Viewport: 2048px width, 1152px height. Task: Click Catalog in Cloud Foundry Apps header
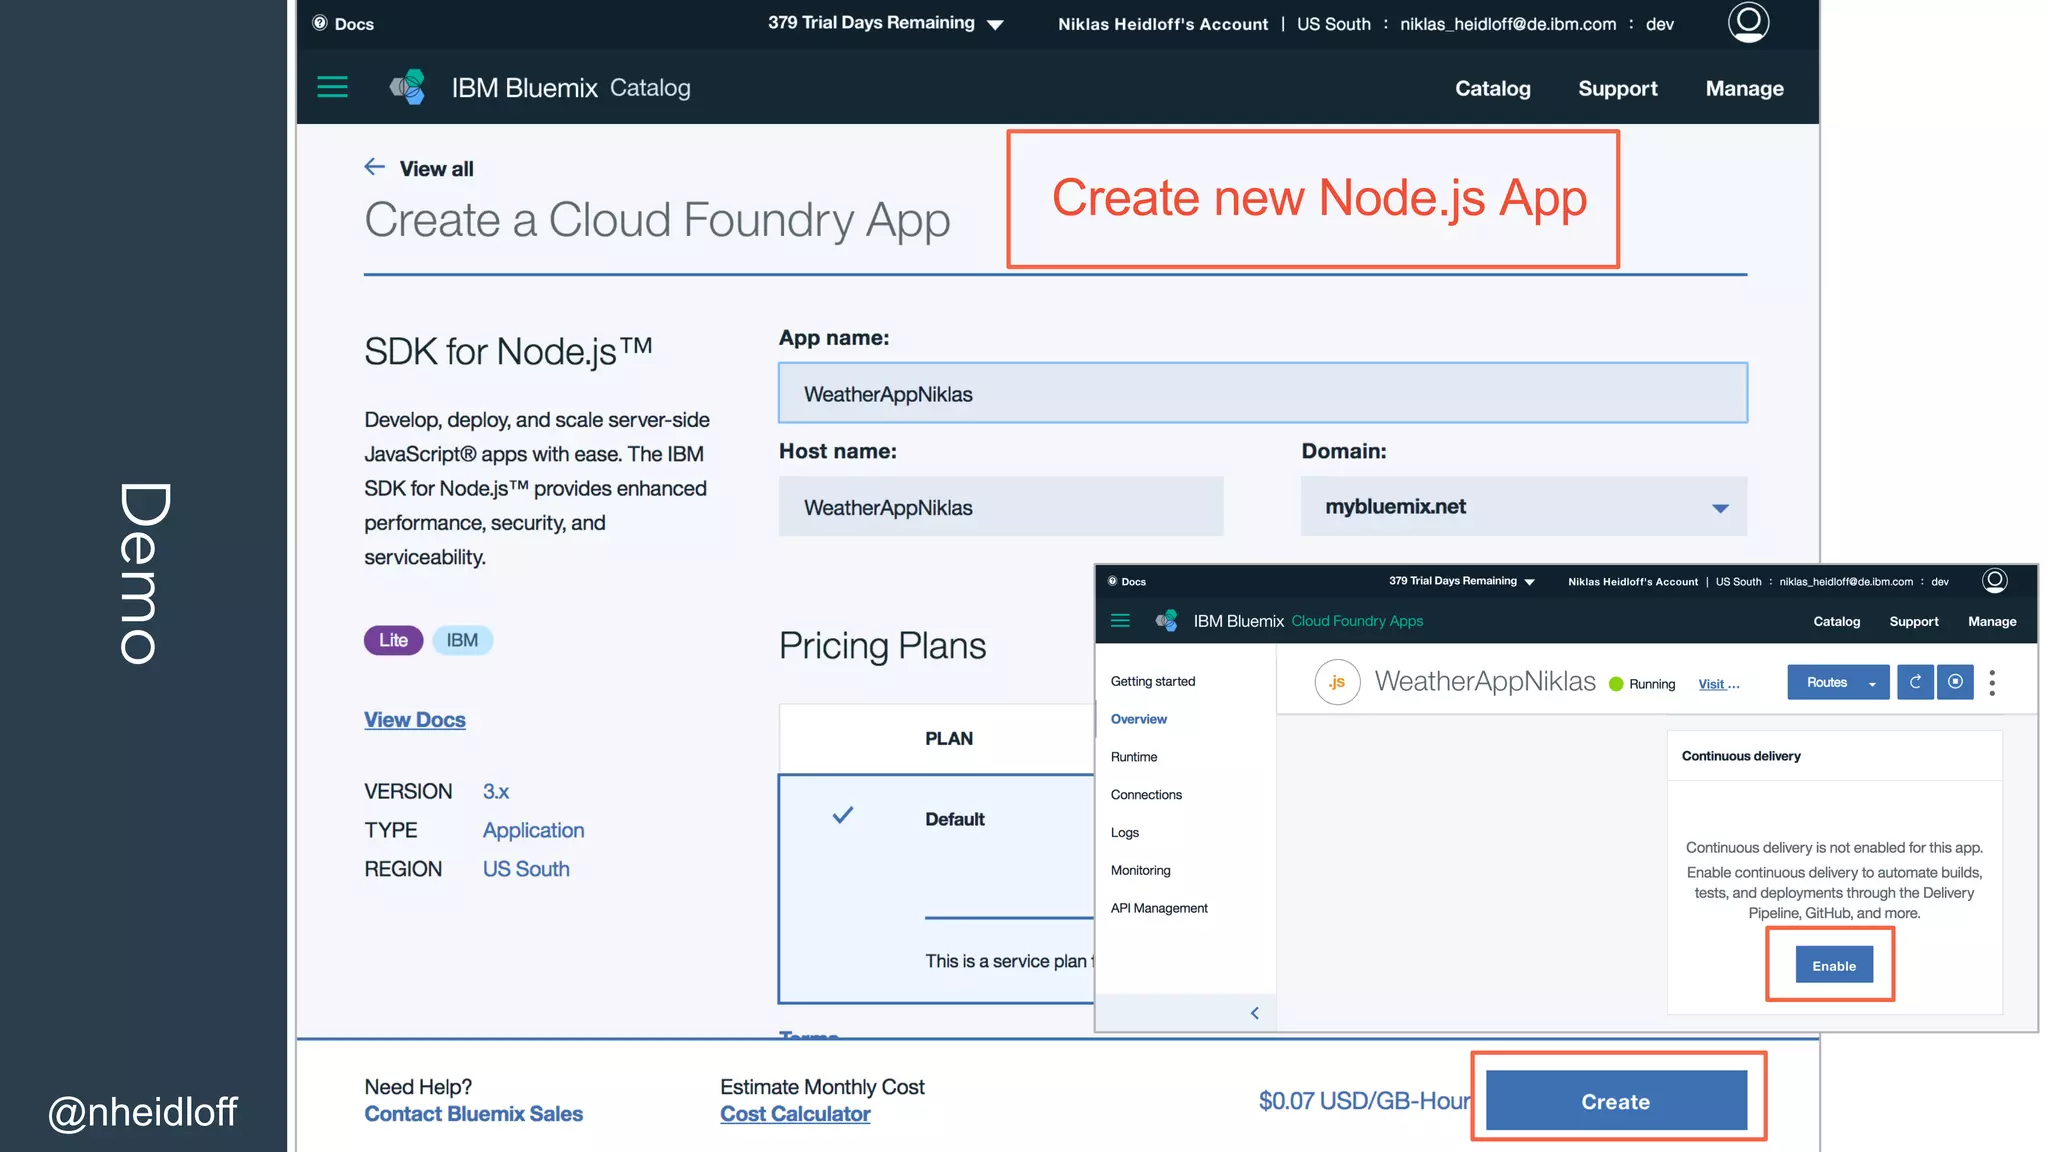click(1836, 621)
